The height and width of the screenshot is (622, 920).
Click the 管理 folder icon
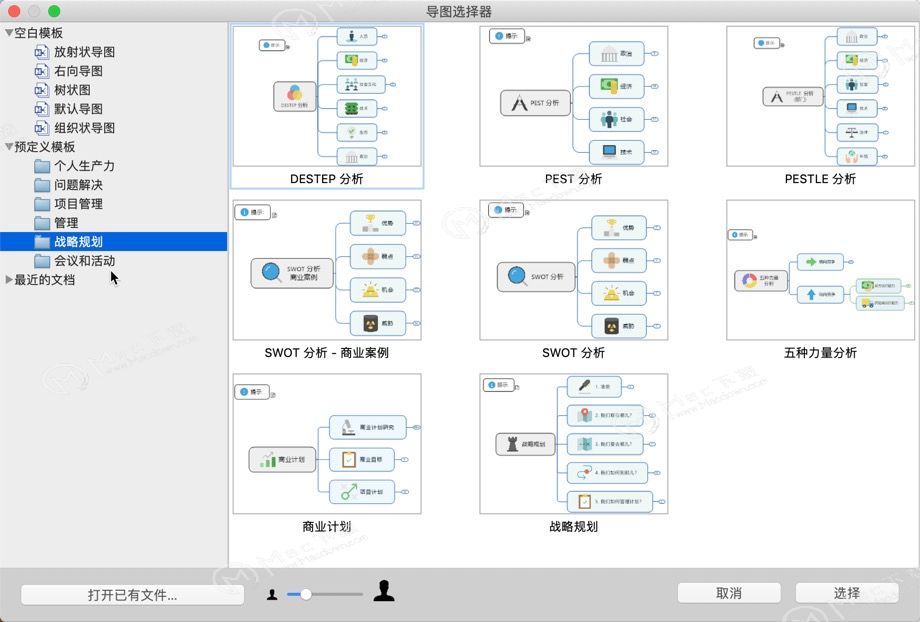pyautogui.click(x=42, y=223)
